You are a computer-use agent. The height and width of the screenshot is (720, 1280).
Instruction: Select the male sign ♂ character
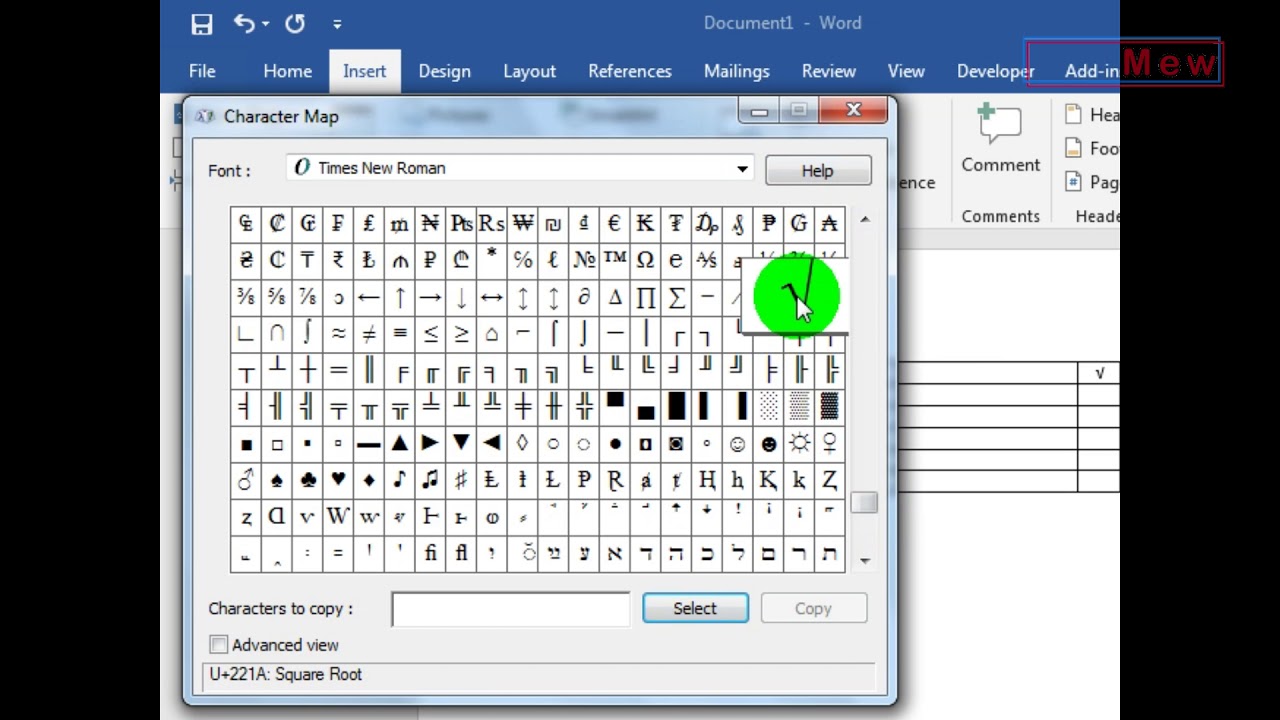[246, 480]
